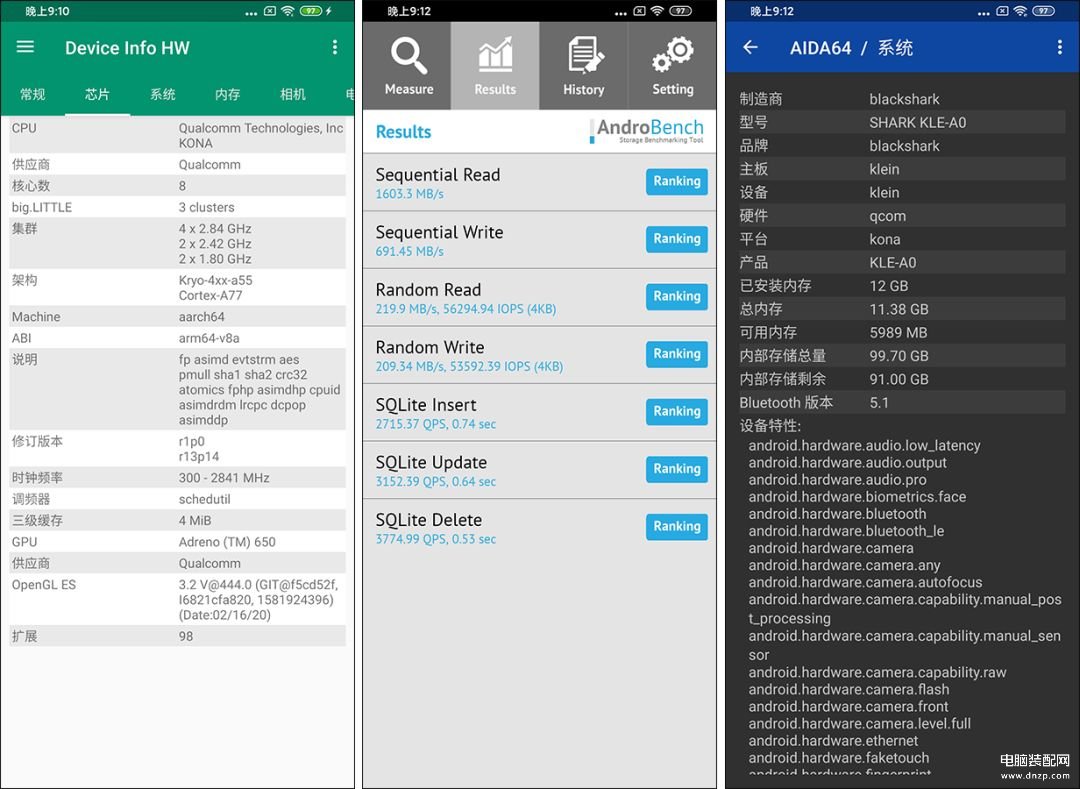Select the "2715.37 QPS, 0.74 sec" result

(436, 424)
